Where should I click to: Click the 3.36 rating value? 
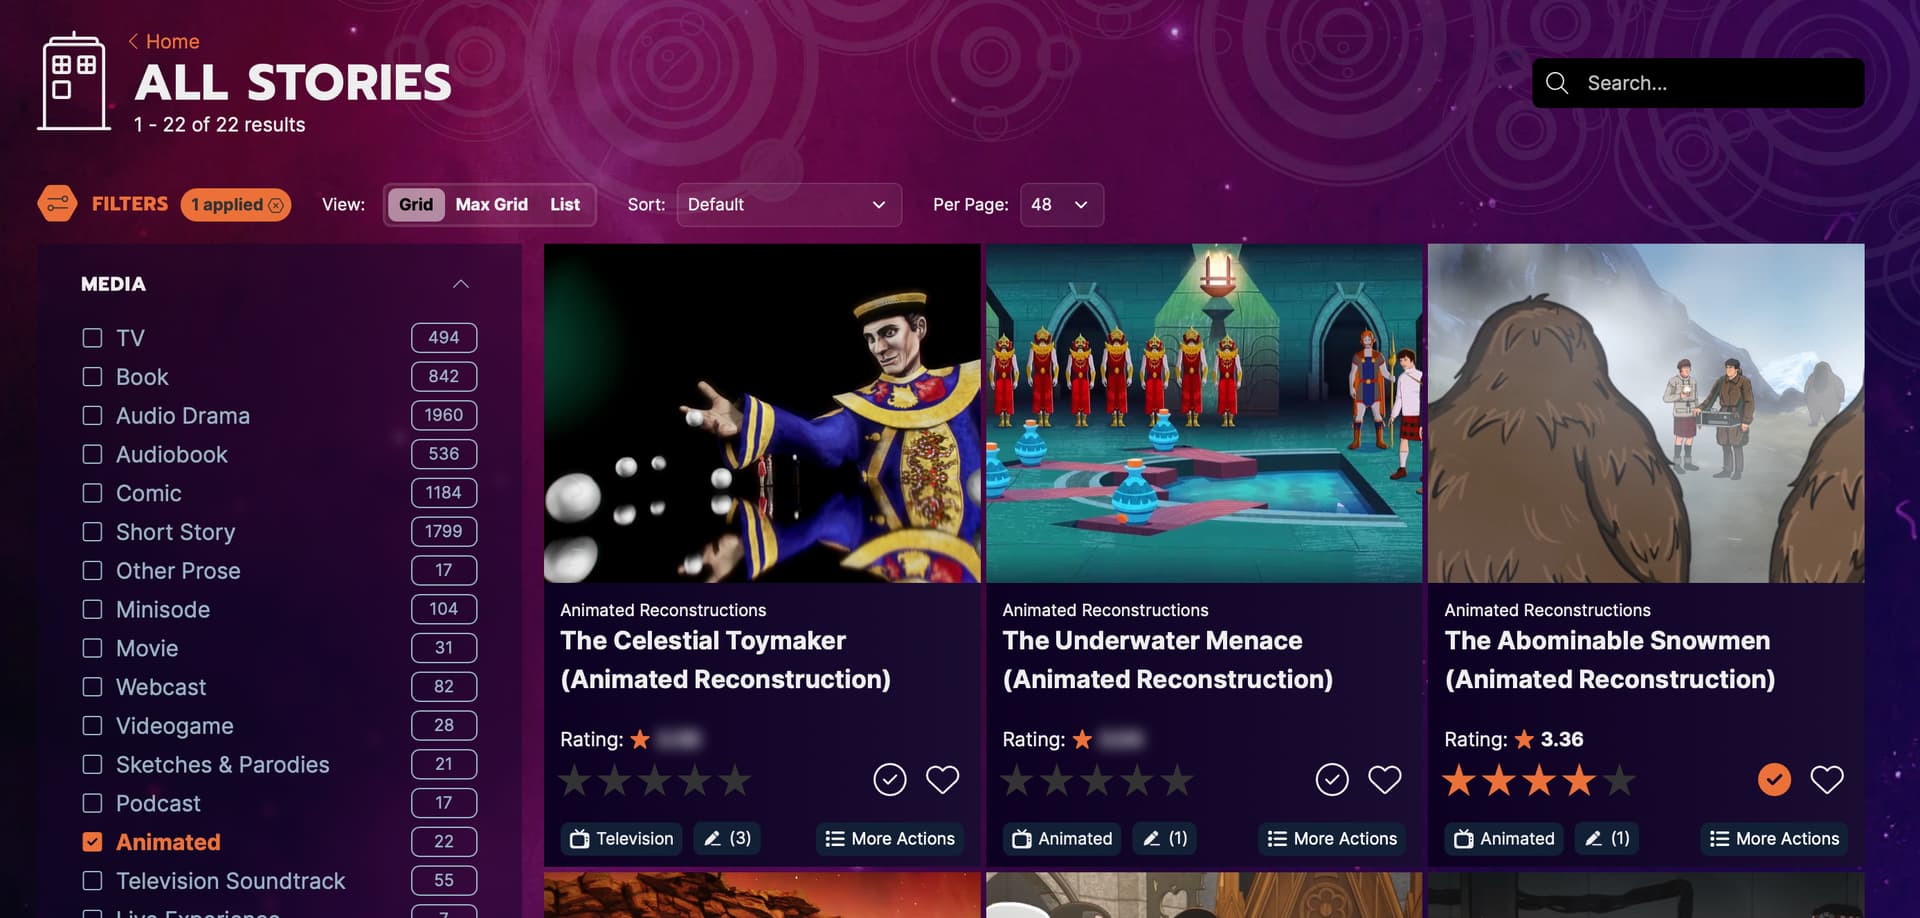click(x=1562, y=739)
